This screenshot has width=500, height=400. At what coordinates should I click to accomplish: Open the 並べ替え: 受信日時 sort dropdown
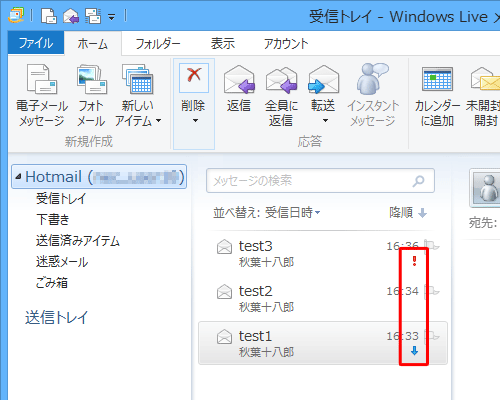tap(267, 212)
